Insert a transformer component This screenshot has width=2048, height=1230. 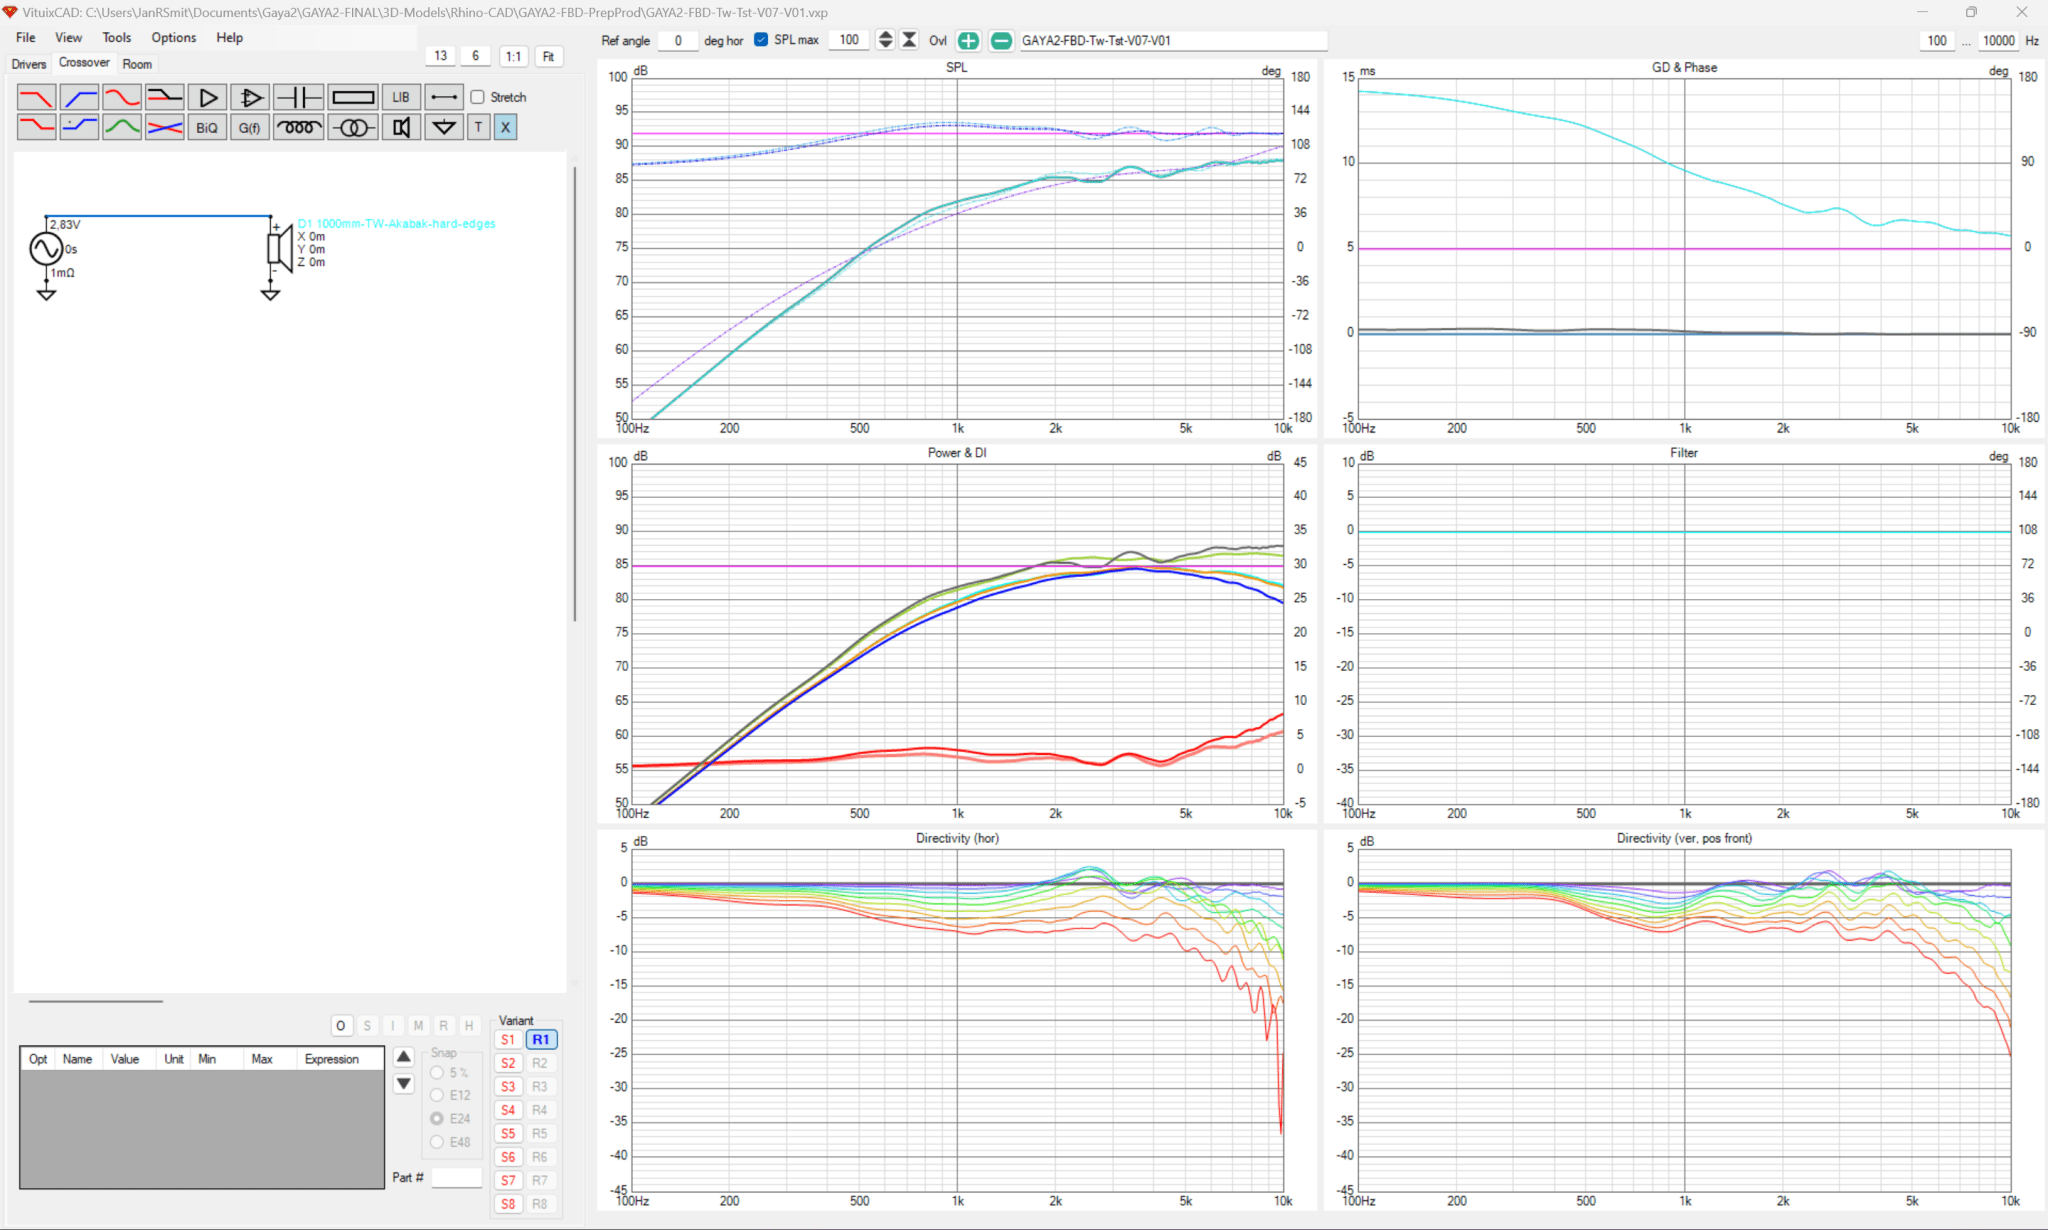pyautogui.click(x=353, y=127)
